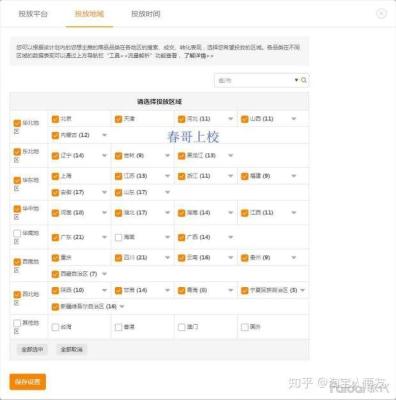Toggle the 辽宁 (14) checkbox
This screenshot has height=400, width=396.
tap(55, 156)
